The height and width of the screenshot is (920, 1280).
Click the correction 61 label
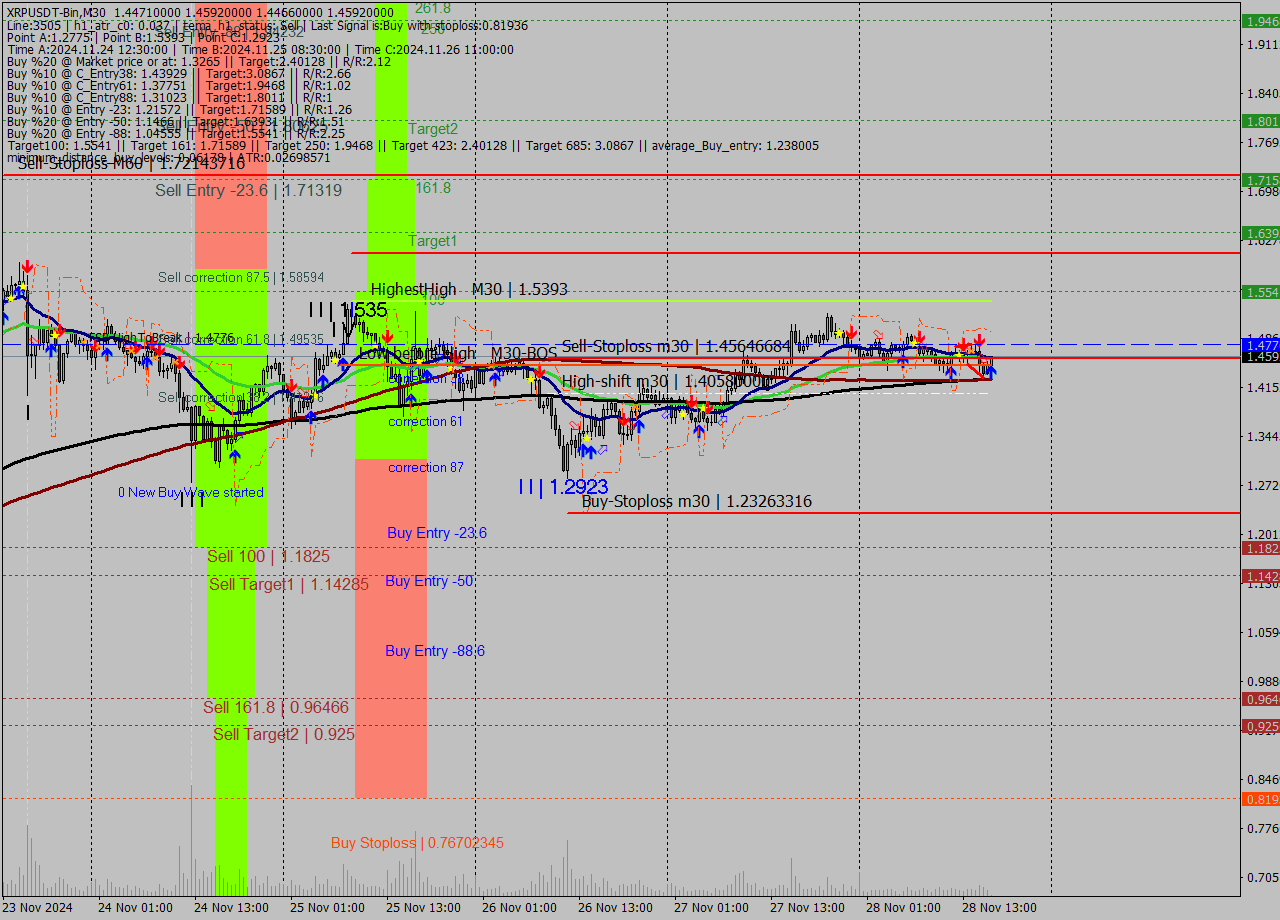point(425,422)
